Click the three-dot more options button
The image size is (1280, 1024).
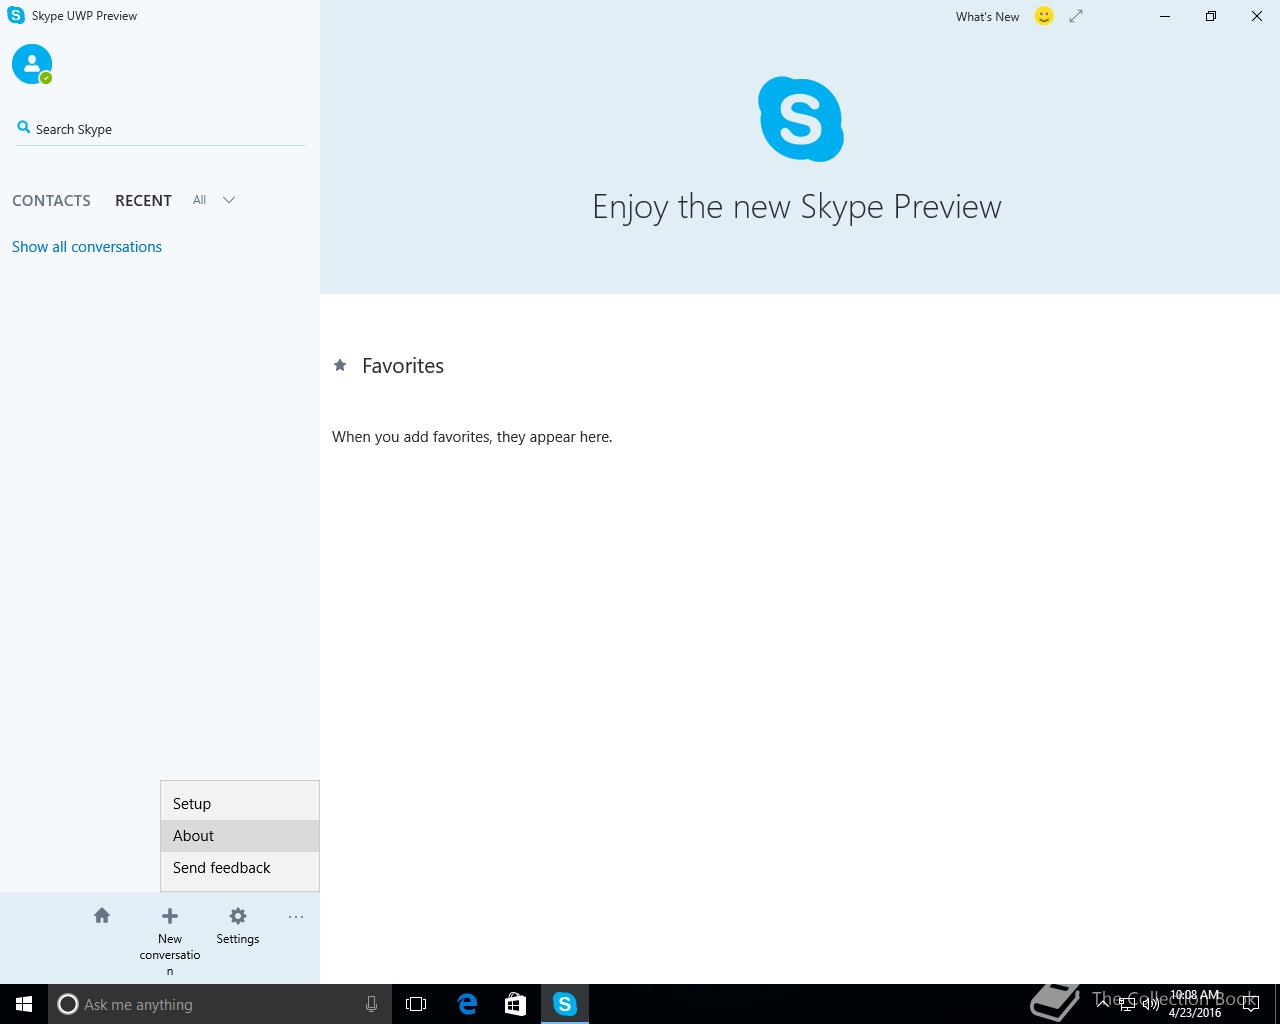(296, 917)
